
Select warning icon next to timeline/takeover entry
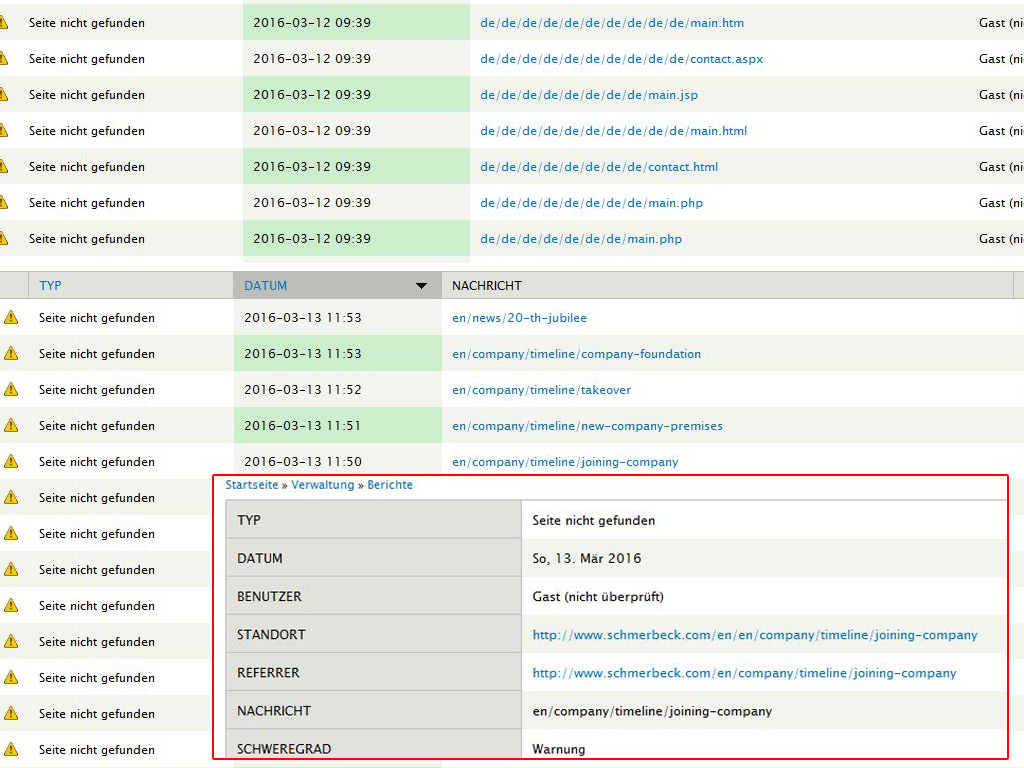[x=11, y=389]
